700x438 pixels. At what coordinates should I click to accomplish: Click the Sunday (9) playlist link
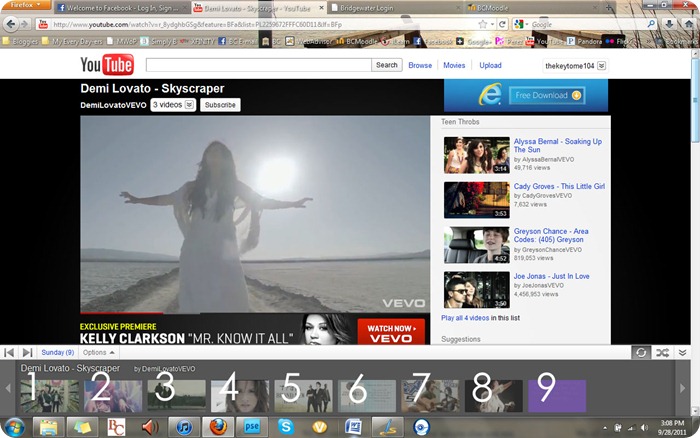pos(58,352)
